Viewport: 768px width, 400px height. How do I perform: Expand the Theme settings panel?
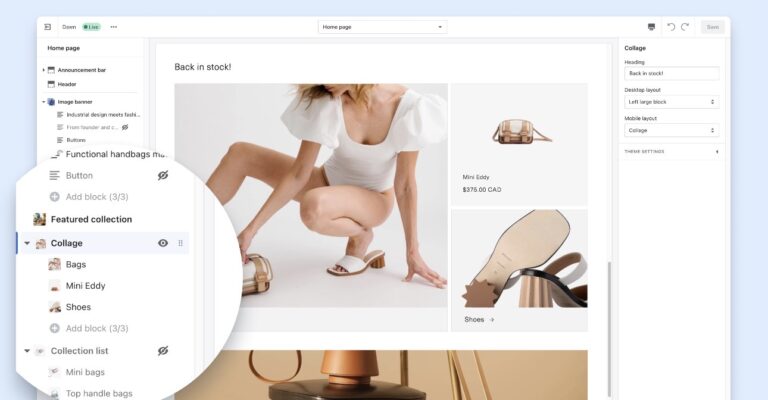click(x=672, y=152)
